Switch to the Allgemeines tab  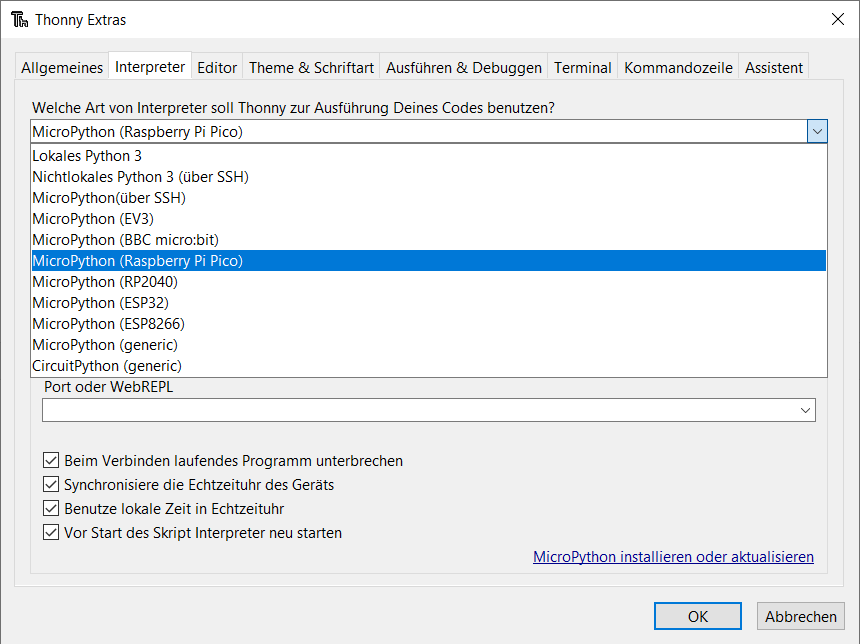click(x=62, y=67)
